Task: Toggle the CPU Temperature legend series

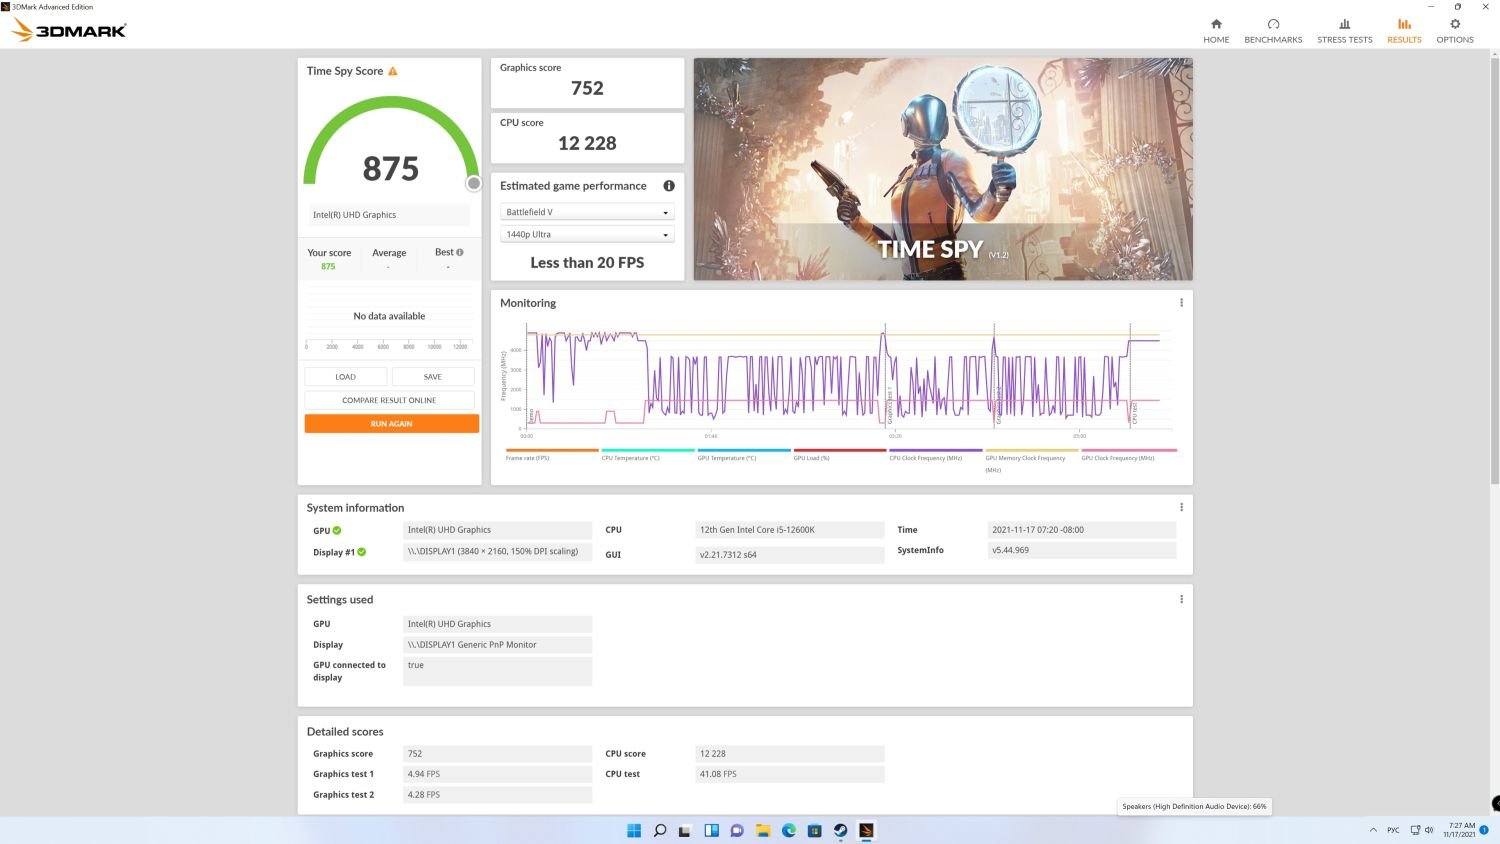Action: click(648, 455)
